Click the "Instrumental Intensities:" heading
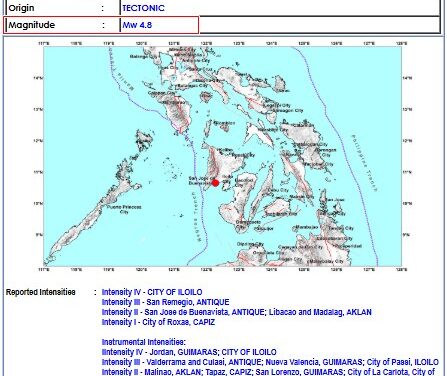447x376 pixels. tap(143, 342)
